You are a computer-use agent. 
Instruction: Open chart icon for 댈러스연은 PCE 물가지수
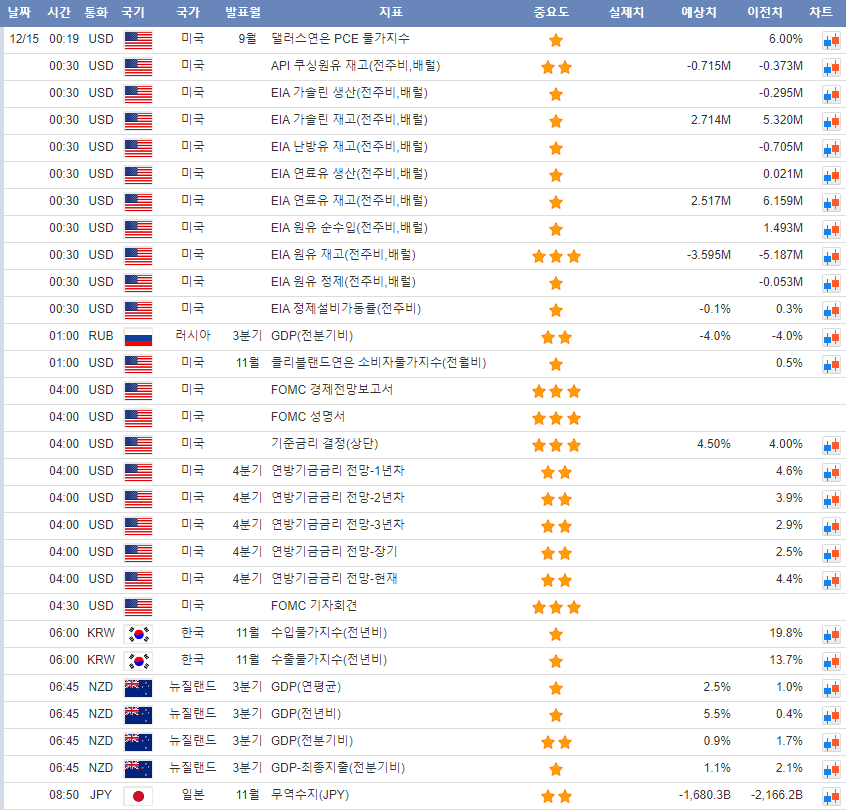point(830,40)
